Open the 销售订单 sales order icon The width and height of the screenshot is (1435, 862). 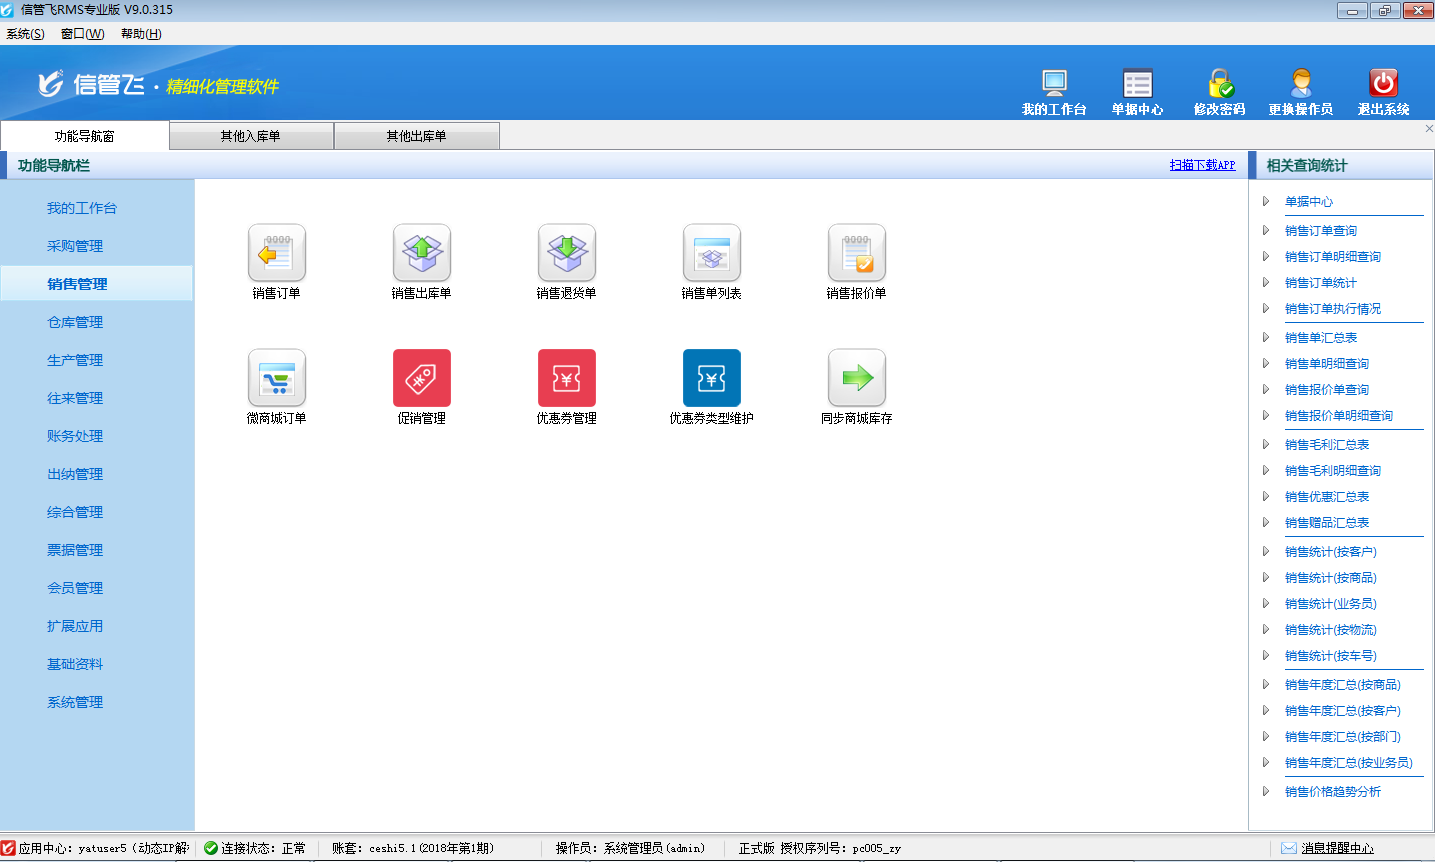(277, 253)
